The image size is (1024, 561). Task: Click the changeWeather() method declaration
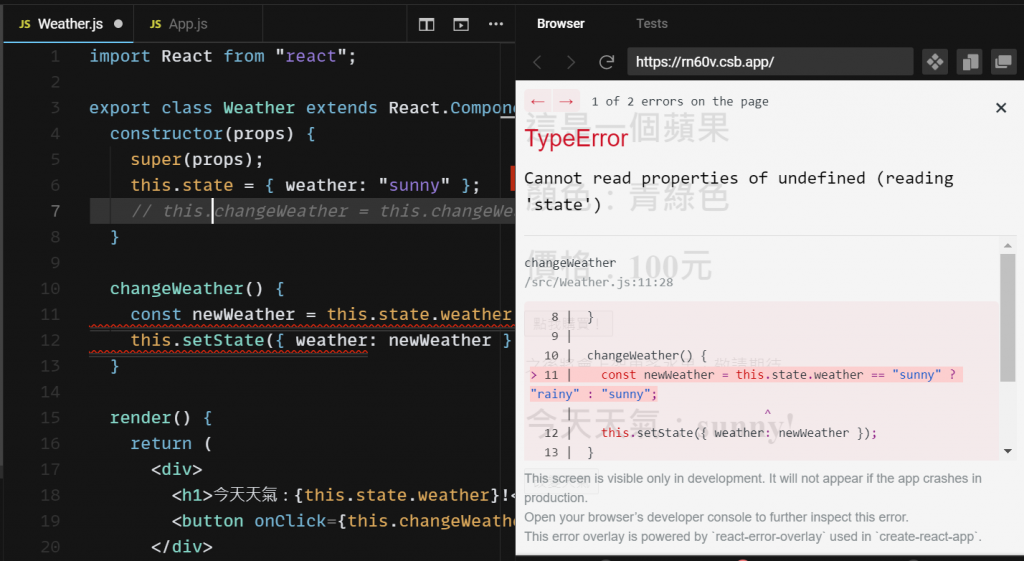pyautogui.click(x=197, y=288)
